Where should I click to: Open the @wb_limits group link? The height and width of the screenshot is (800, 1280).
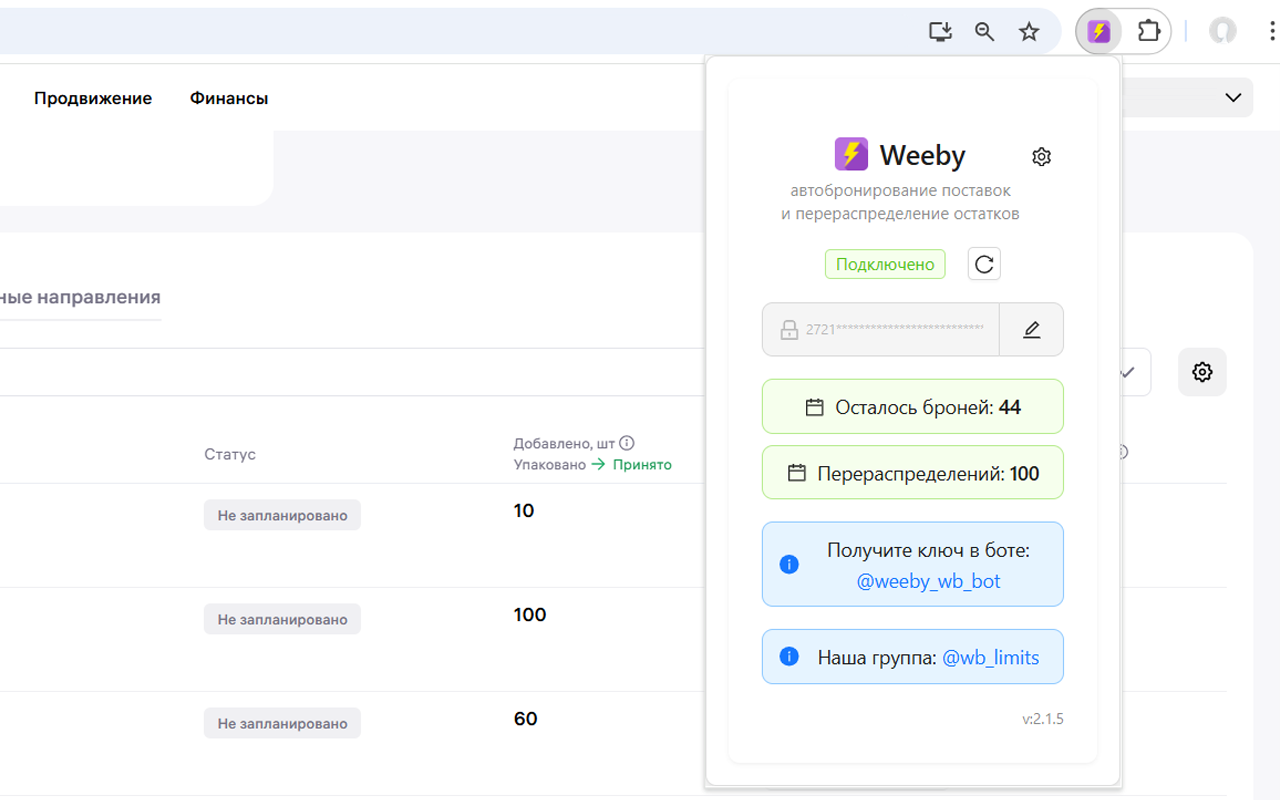tap(991, 658)
